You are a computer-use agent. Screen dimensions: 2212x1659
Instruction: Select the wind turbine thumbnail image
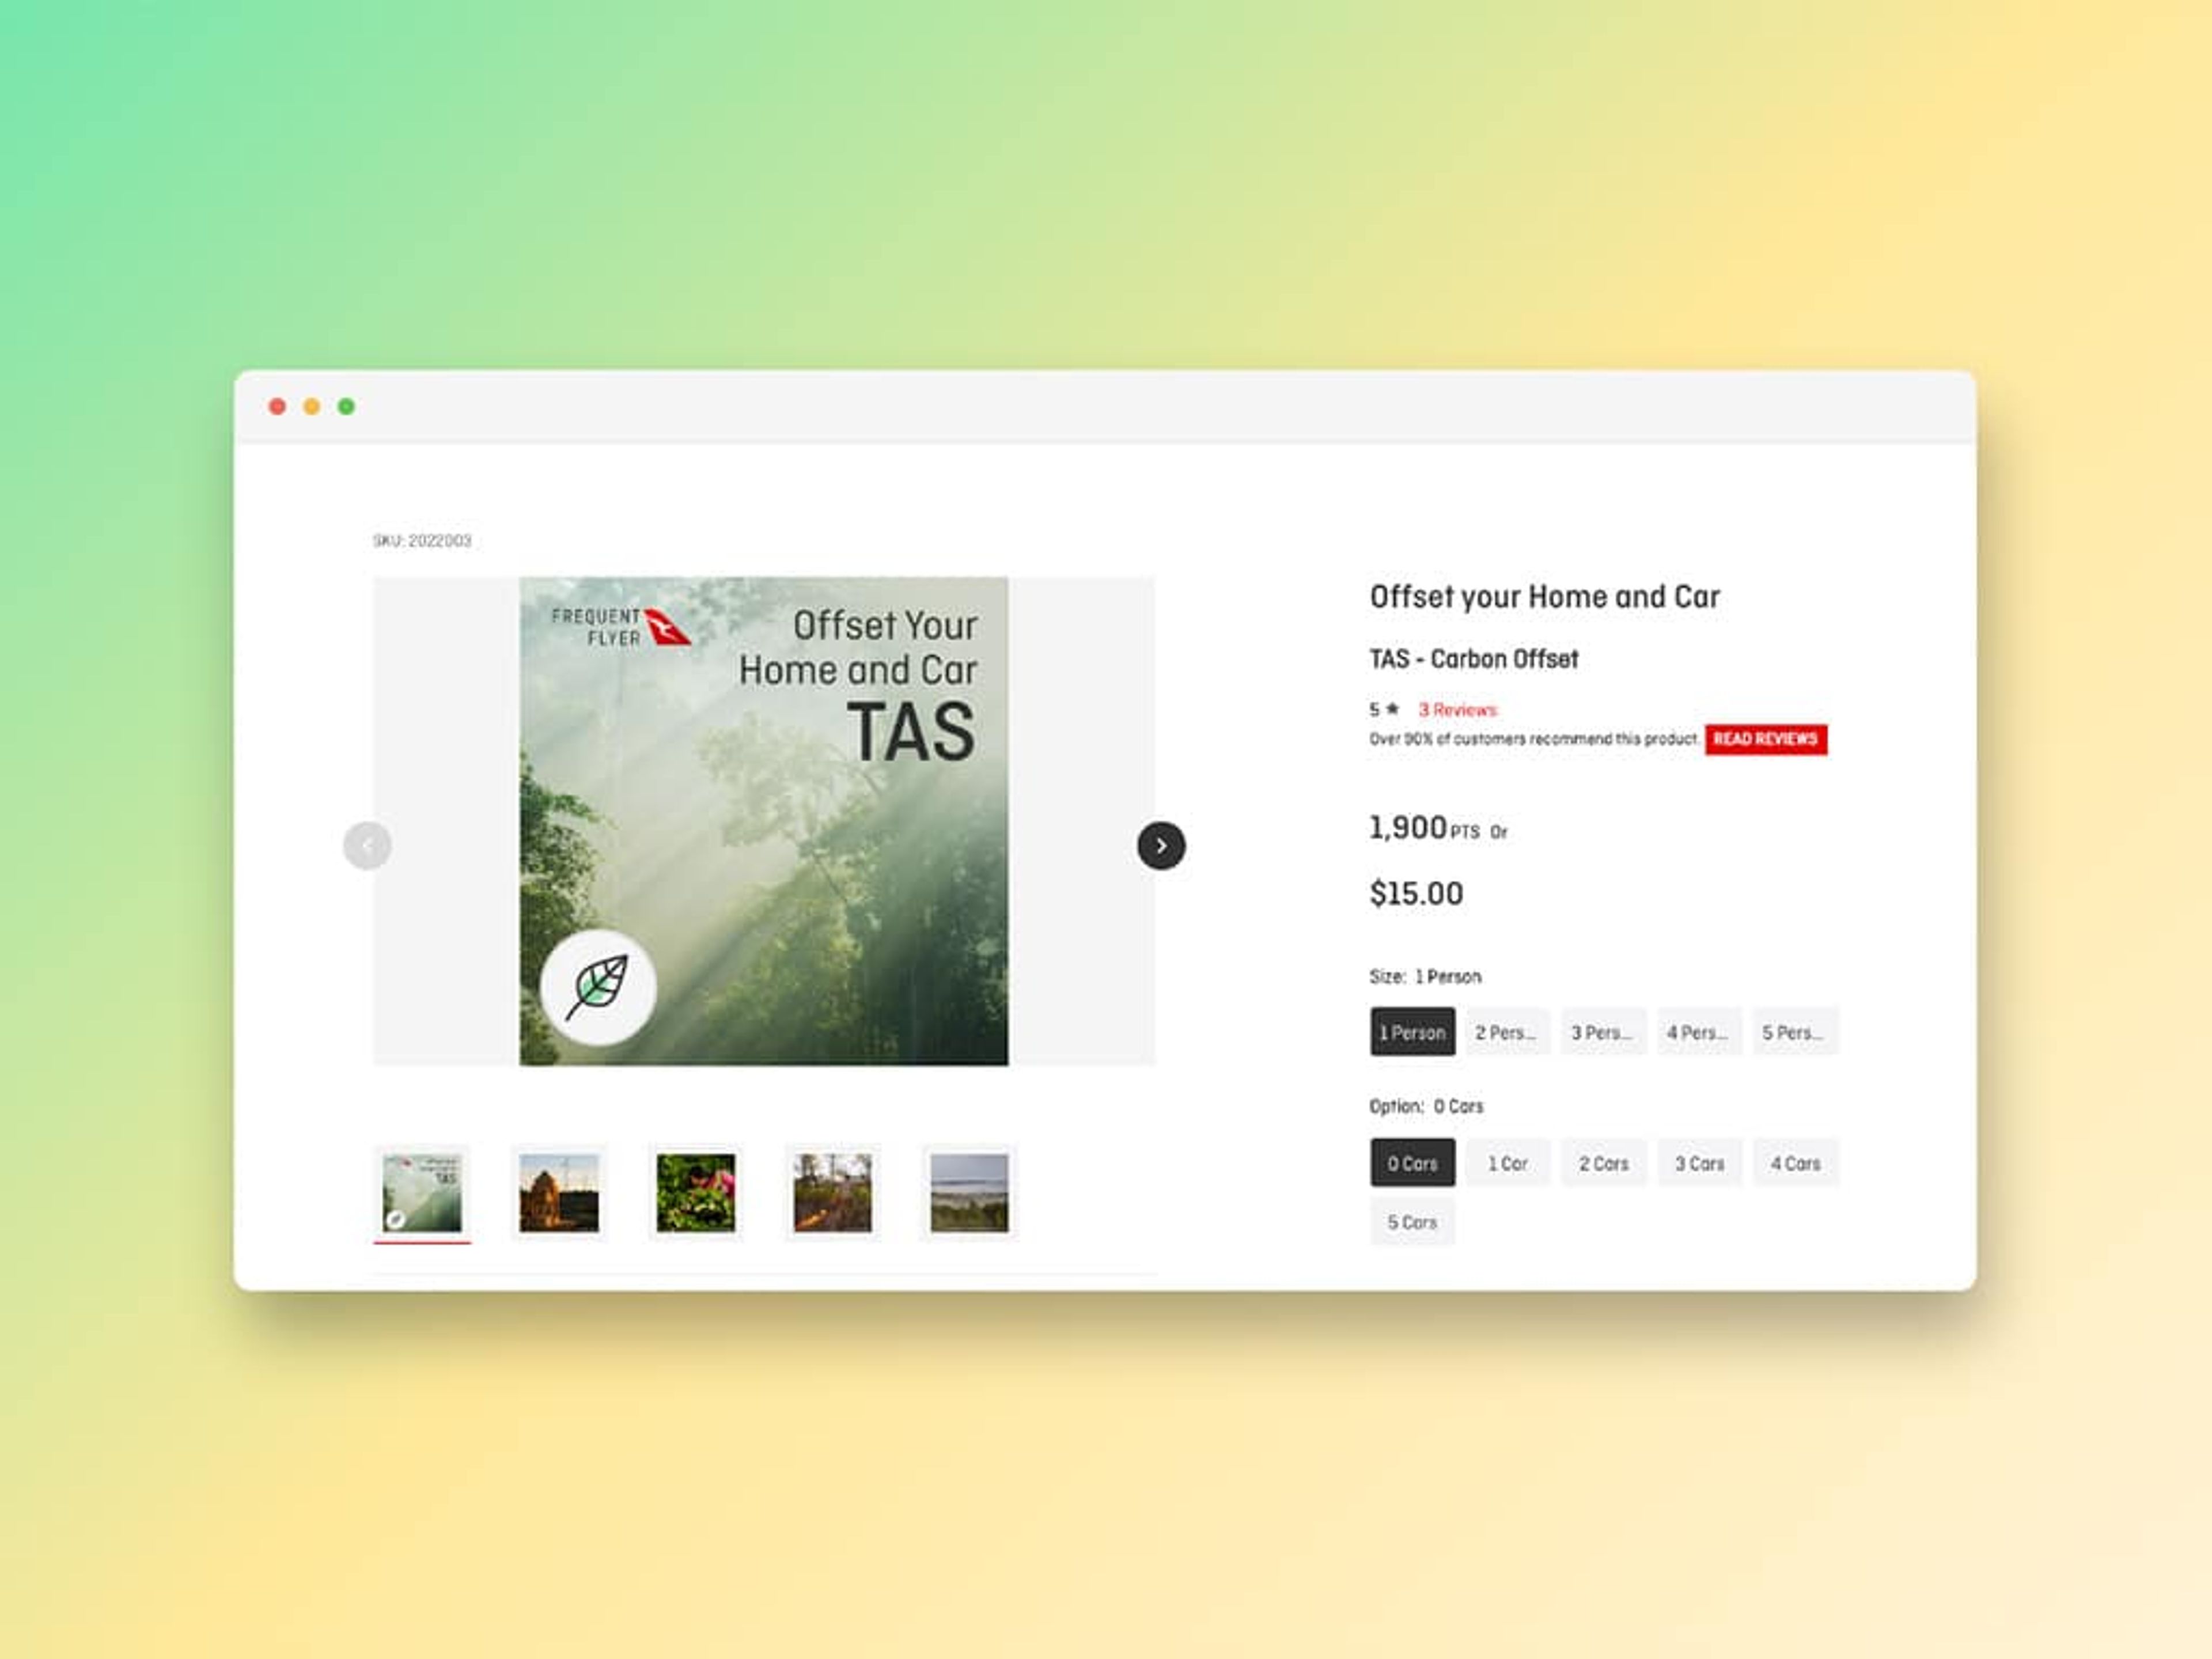tap(559, 1192)
